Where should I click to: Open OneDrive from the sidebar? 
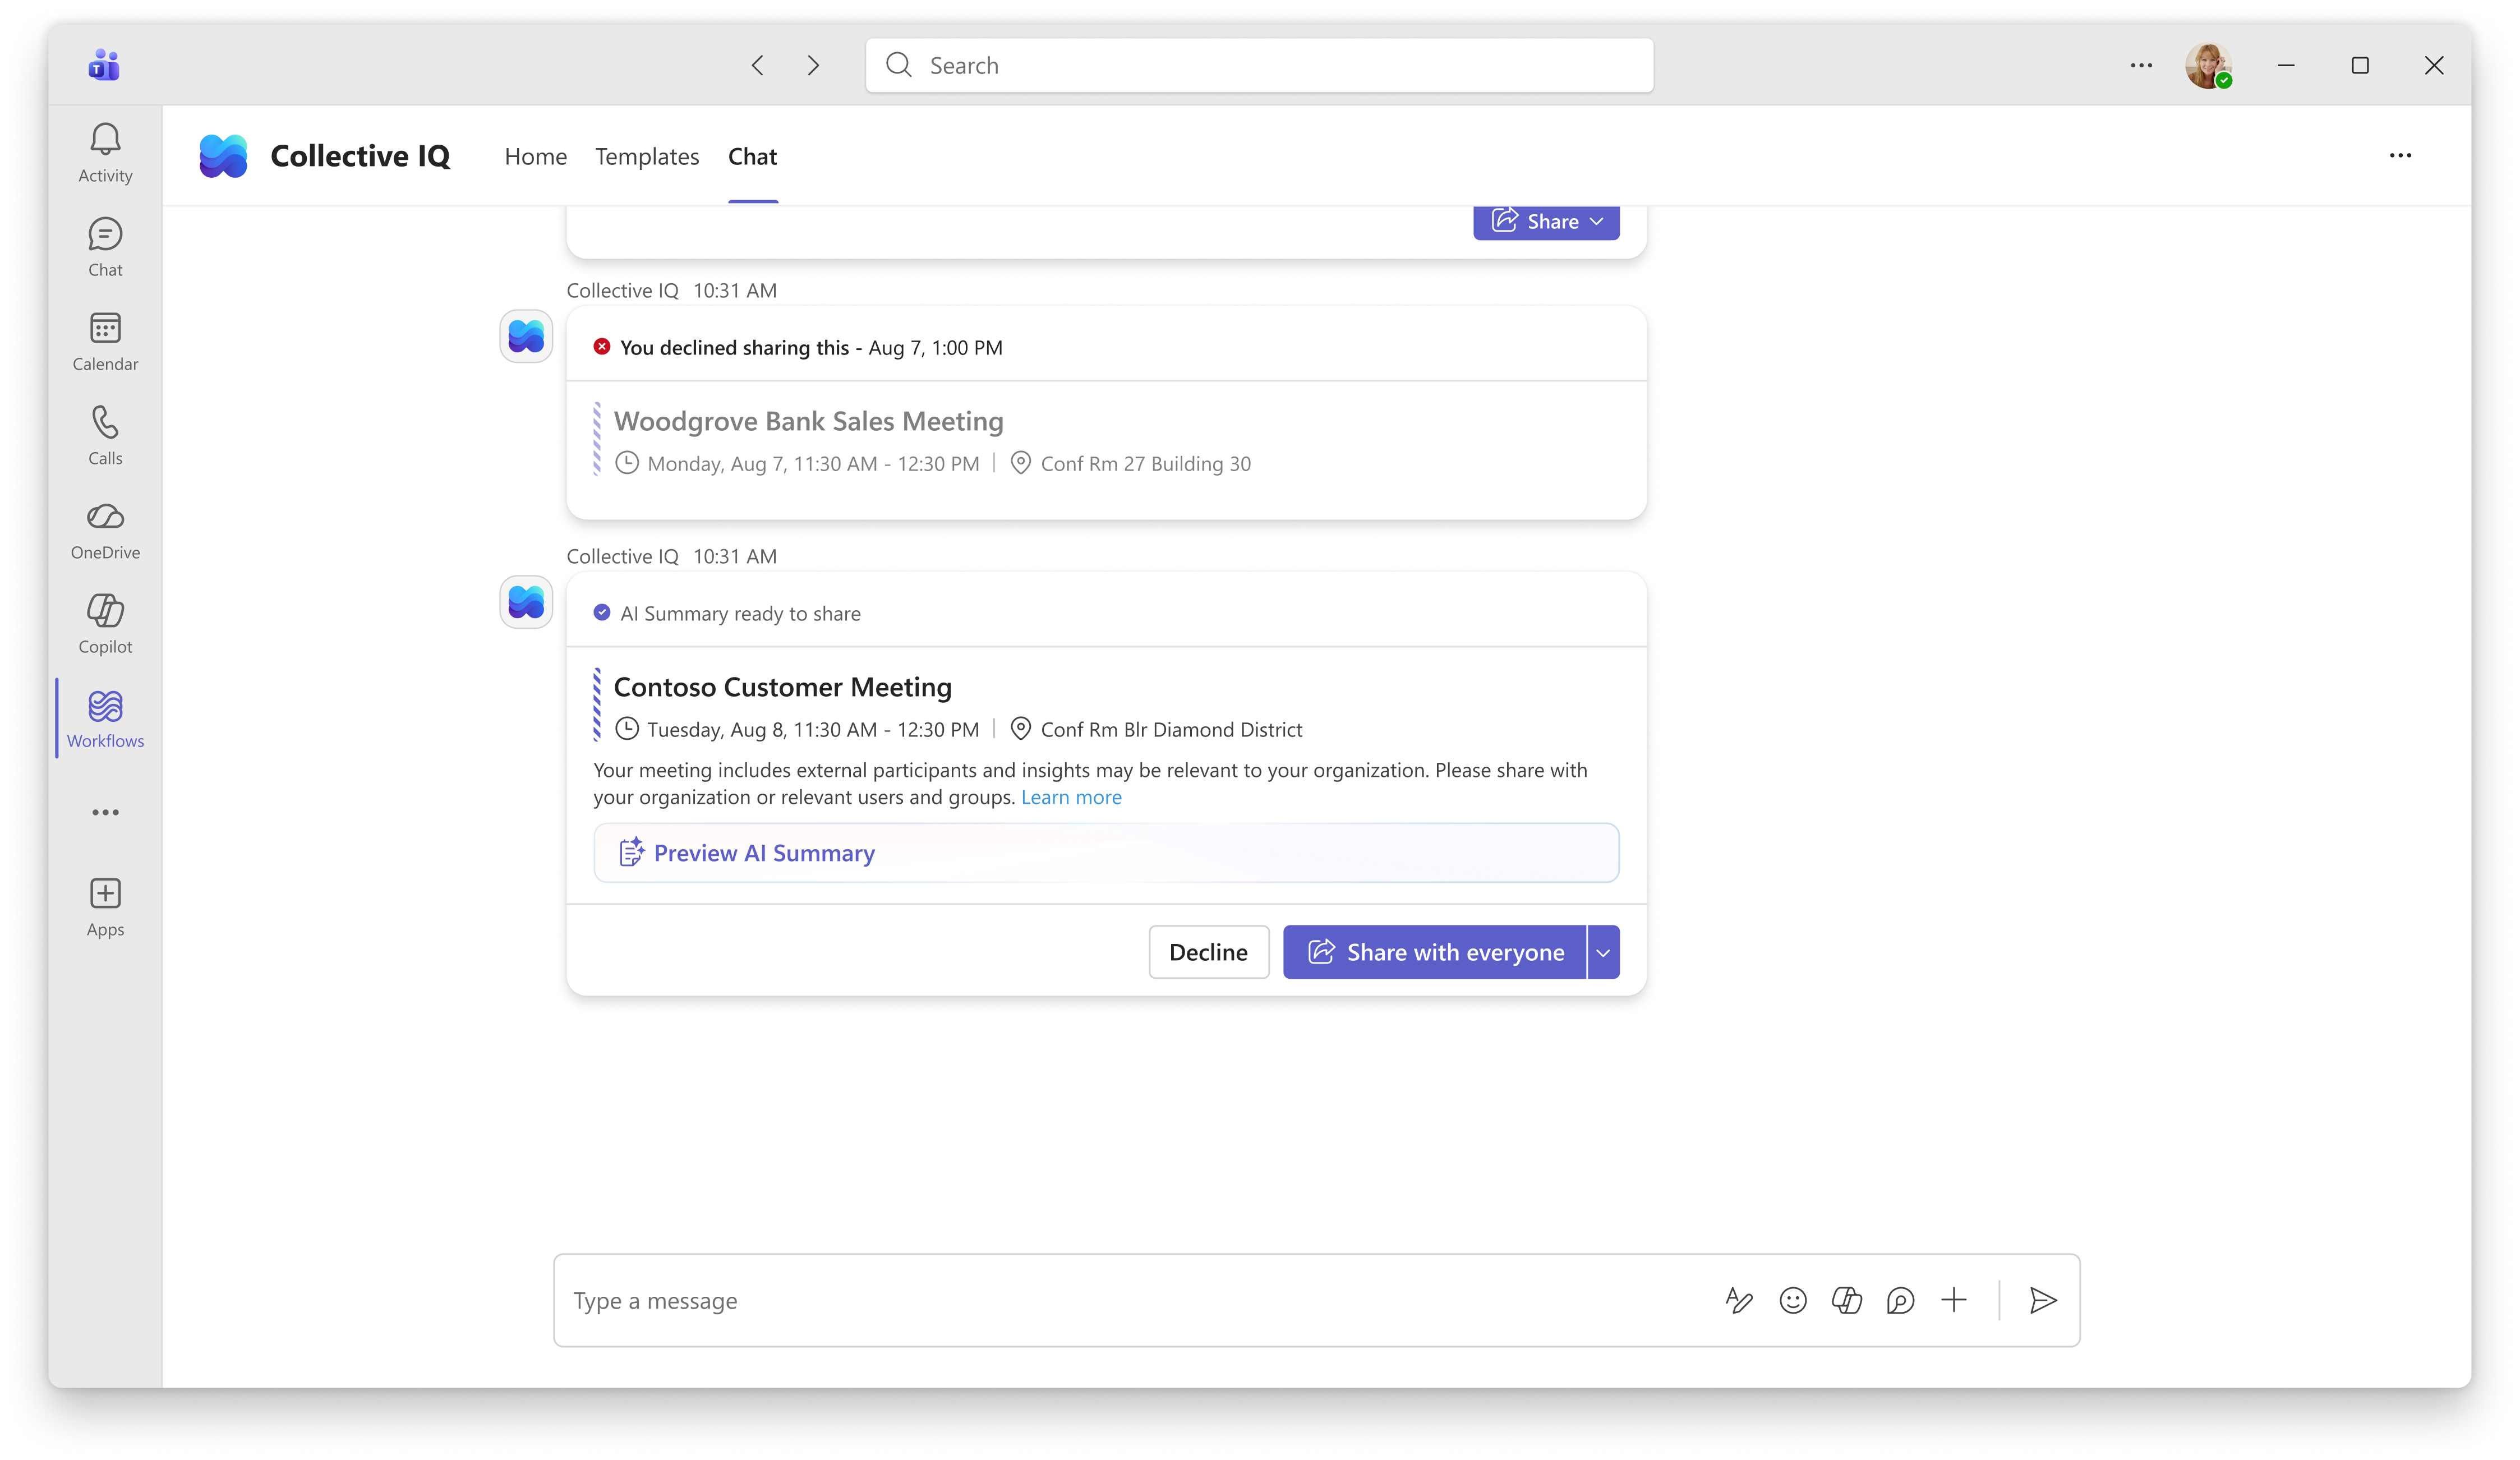point(105,530)
